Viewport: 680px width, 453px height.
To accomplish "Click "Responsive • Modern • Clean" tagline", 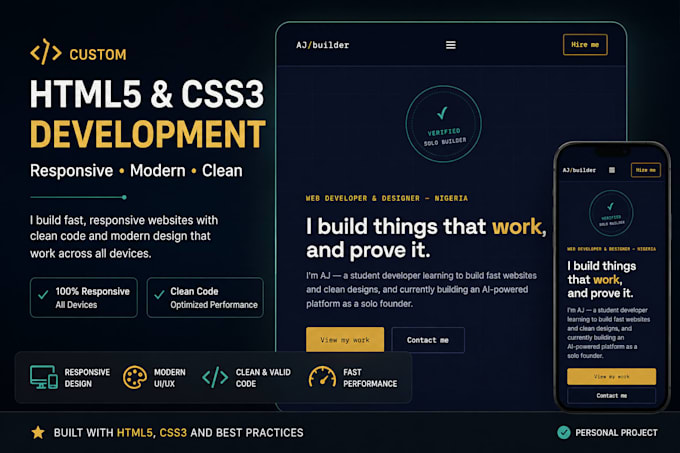I will click(x=136, y=171).
